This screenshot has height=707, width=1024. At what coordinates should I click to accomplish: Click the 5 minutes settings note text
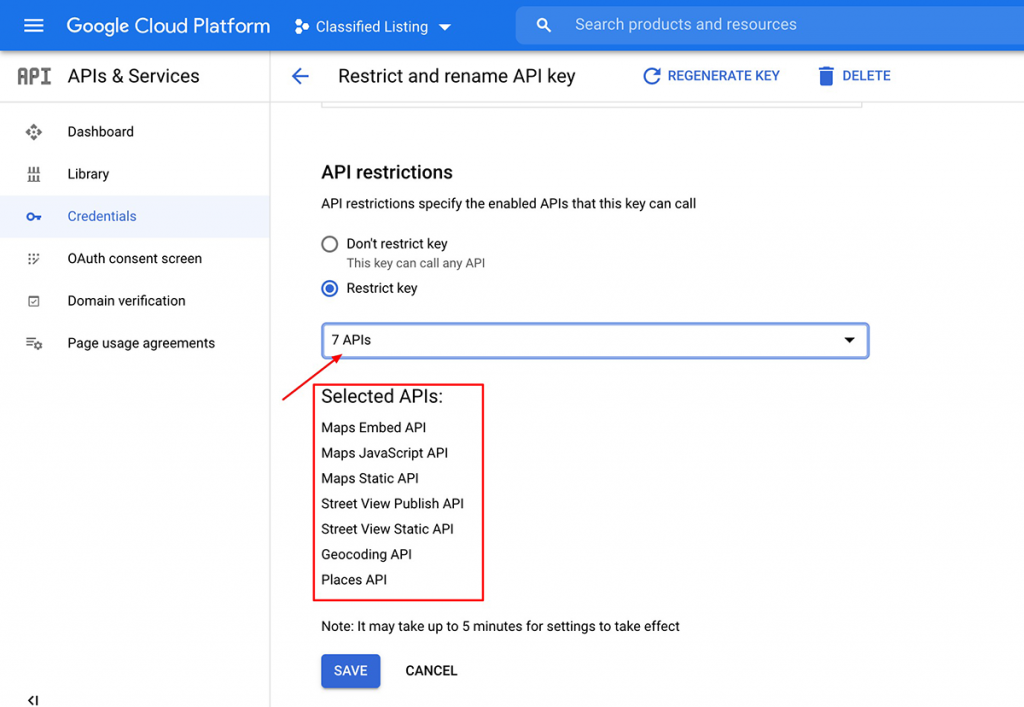pyautogui.click(x=500, y=627)
